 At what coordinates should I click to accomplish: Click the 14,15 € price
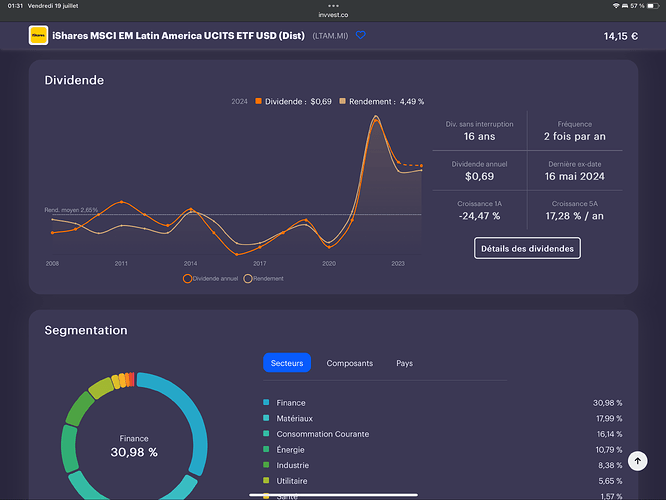pos(621,36)
